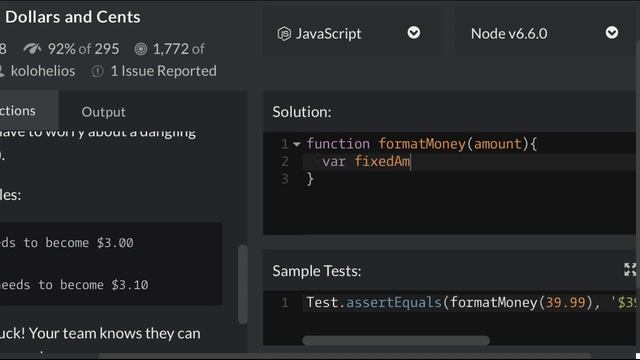Click the satisfaction rating gauge icon

pyautogui.click(x=32, y=49)
